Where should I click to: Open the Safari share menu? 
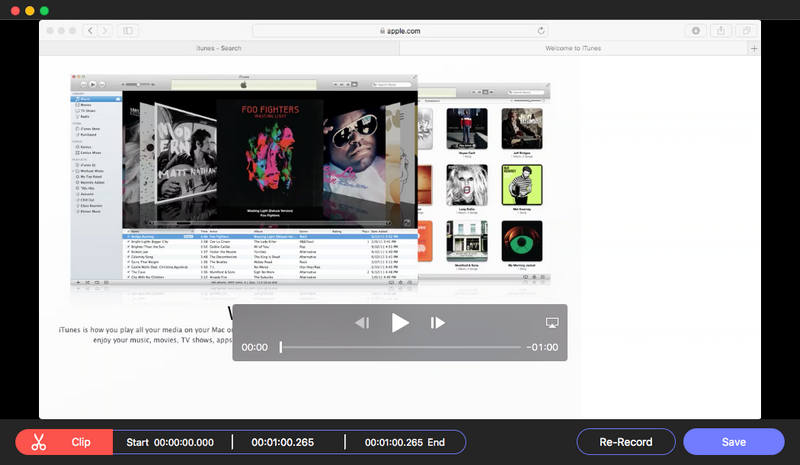[720, 31]
